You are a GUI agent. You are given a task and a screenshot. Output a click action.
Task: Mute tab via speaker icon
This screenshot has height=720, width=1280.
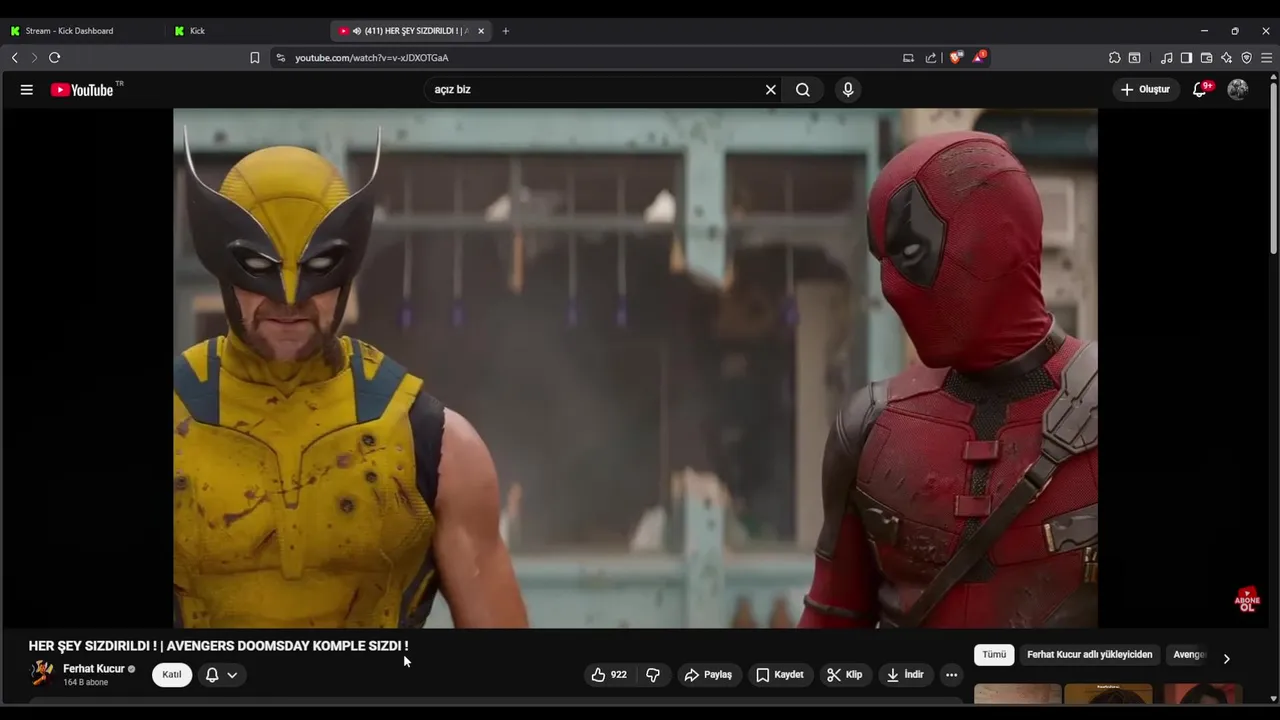point(357,31)
